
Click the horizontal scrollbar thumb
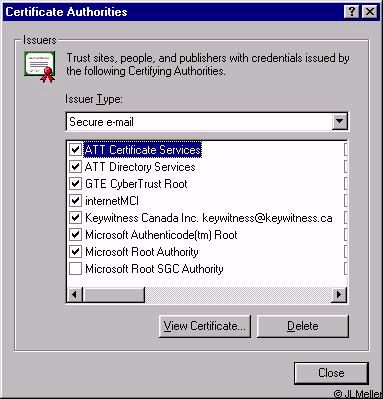click(113, 295)
